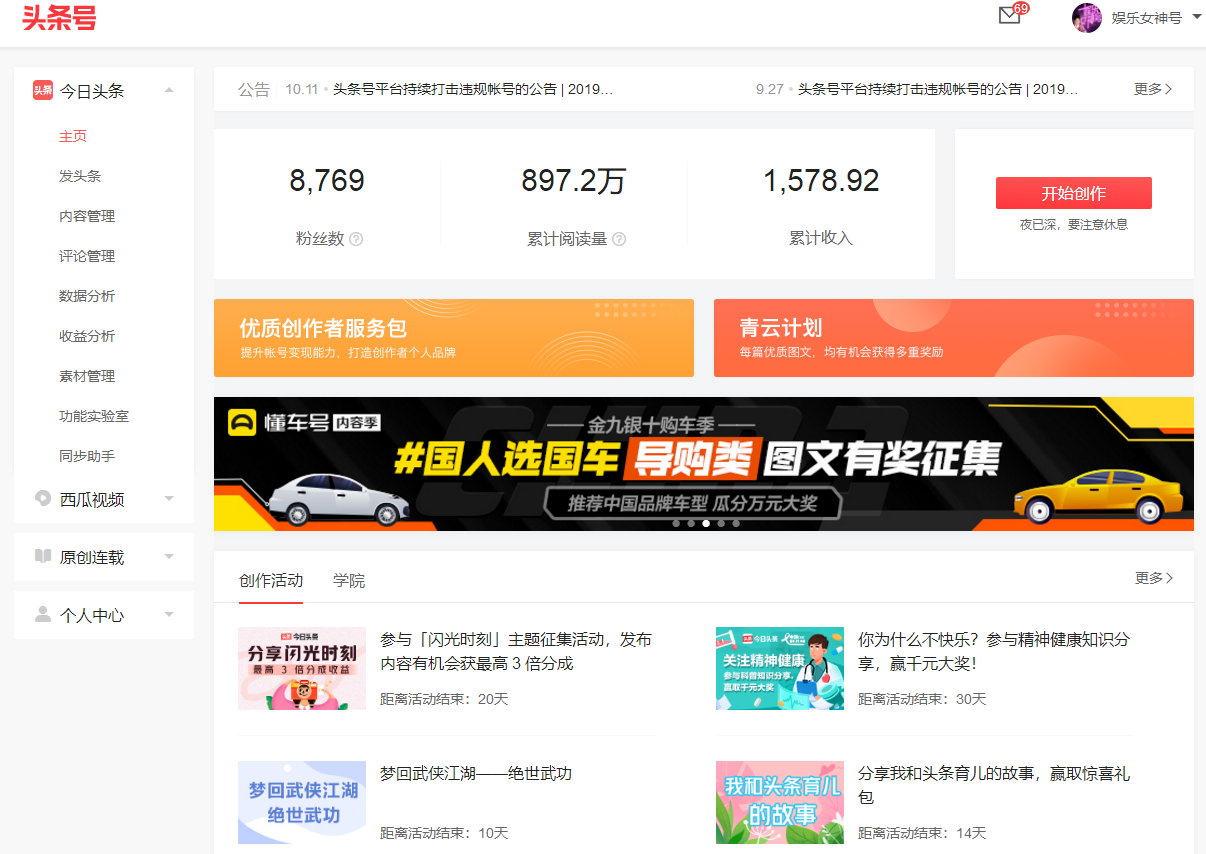This screenshot has height=854, width=1206.
Task: Select the 西瓜视频 icon in the sidebar
Action: pyautogui.click(x=42, y=497)
